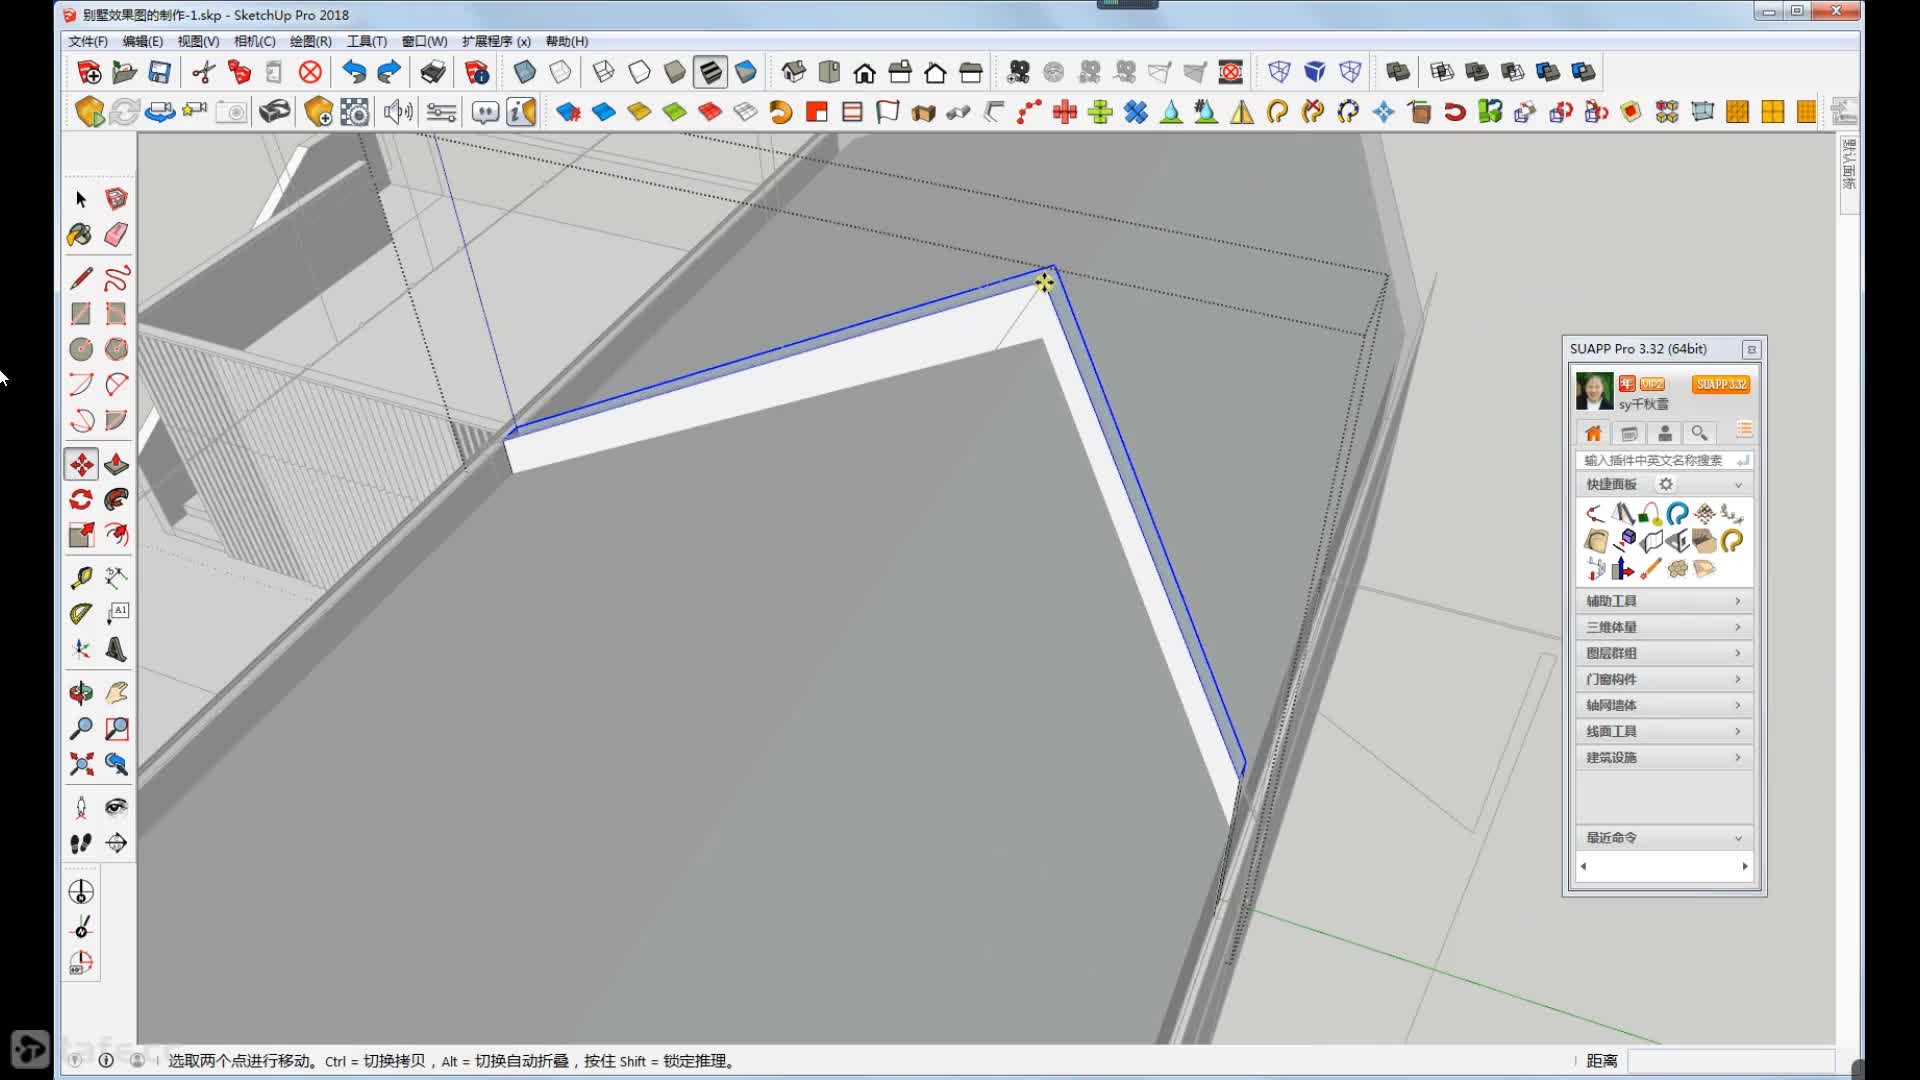Expand the 轴网墙体 section

click(x=1664, y=705)
